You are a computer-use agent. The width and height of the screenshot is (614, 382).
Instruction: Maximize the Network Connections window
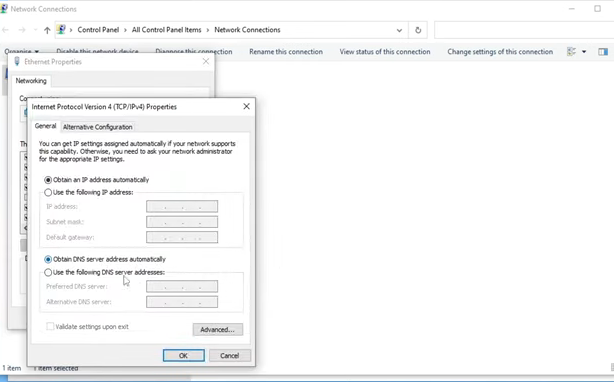click(x=598, y=9)
